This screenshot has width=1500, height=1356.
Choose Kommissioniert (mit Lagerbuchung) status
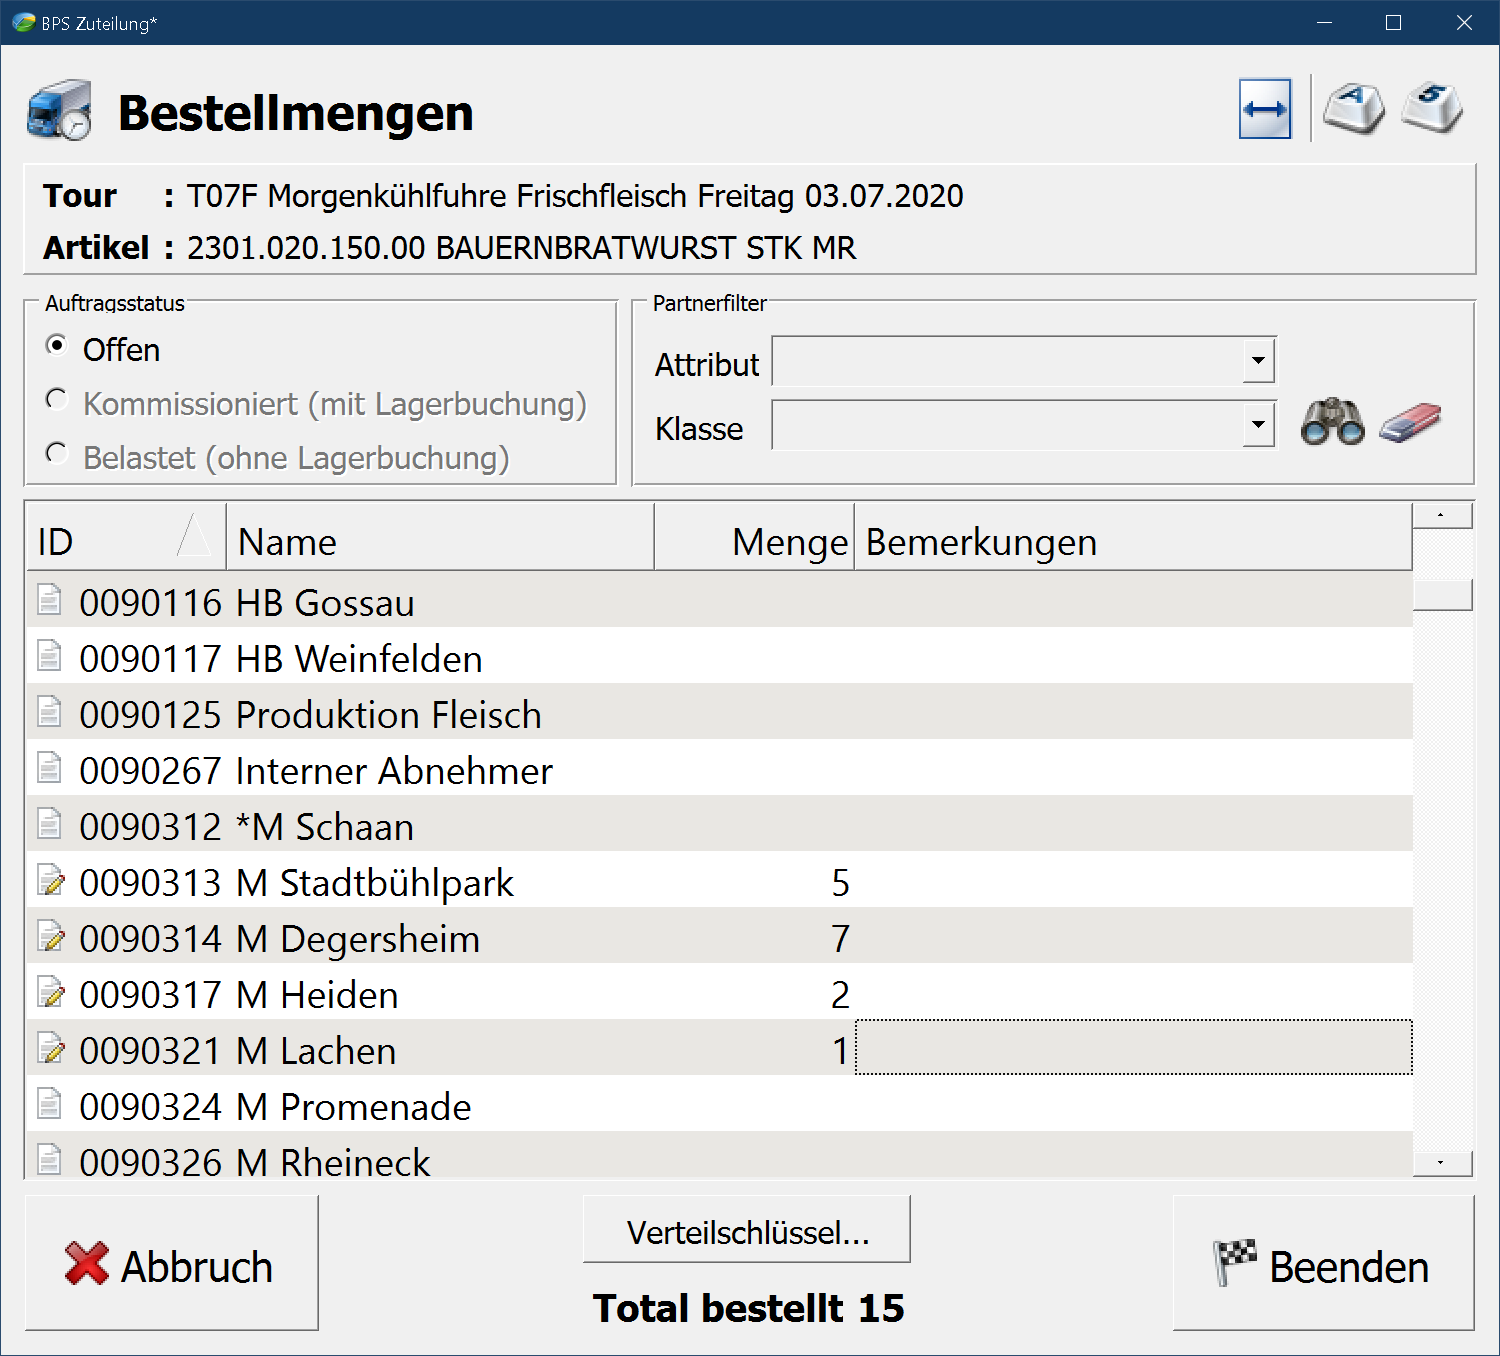tap(58, 400)
